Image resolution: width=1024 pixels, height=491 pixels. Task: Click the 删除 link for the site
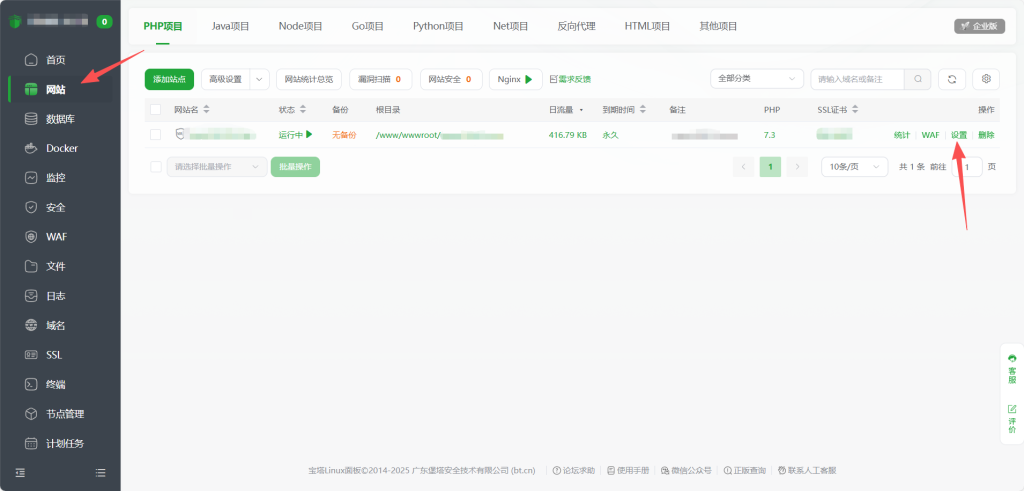986,135
